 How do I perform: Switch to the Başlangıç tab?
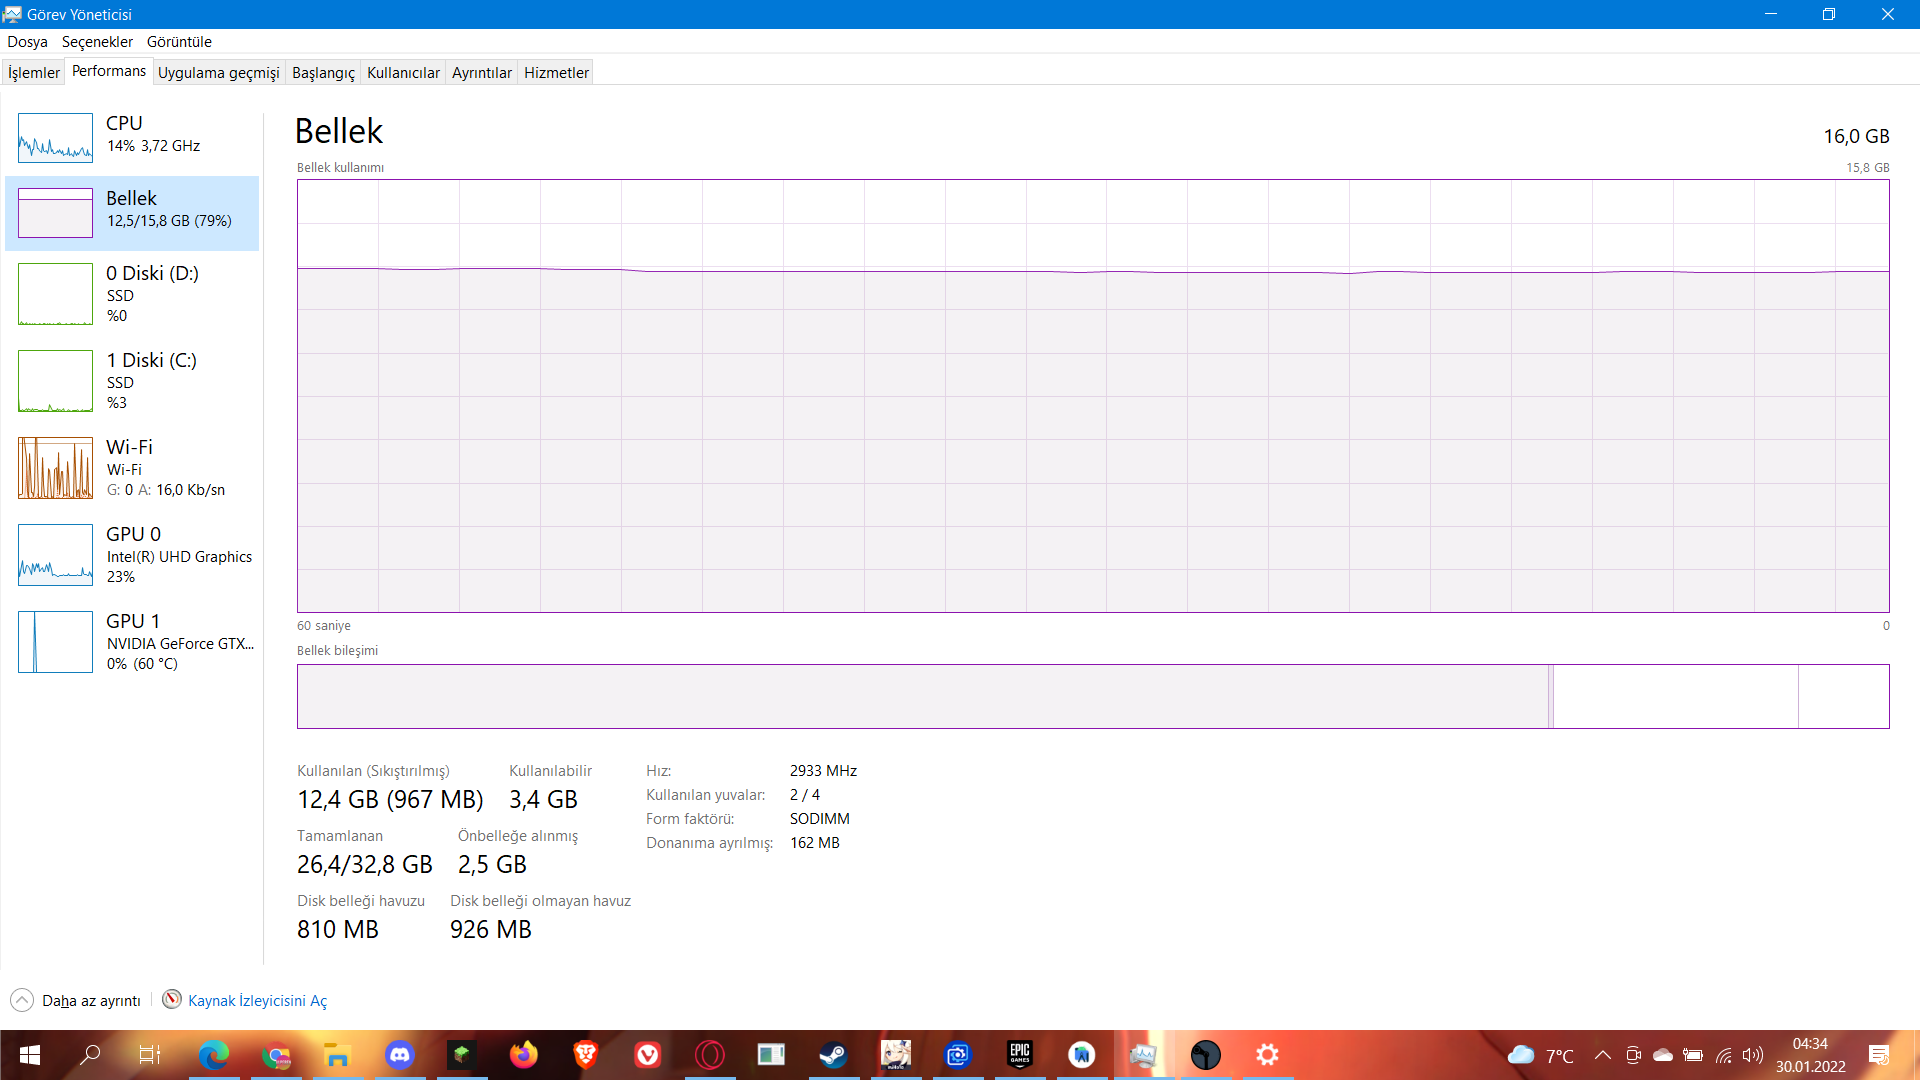pos(323,73)
